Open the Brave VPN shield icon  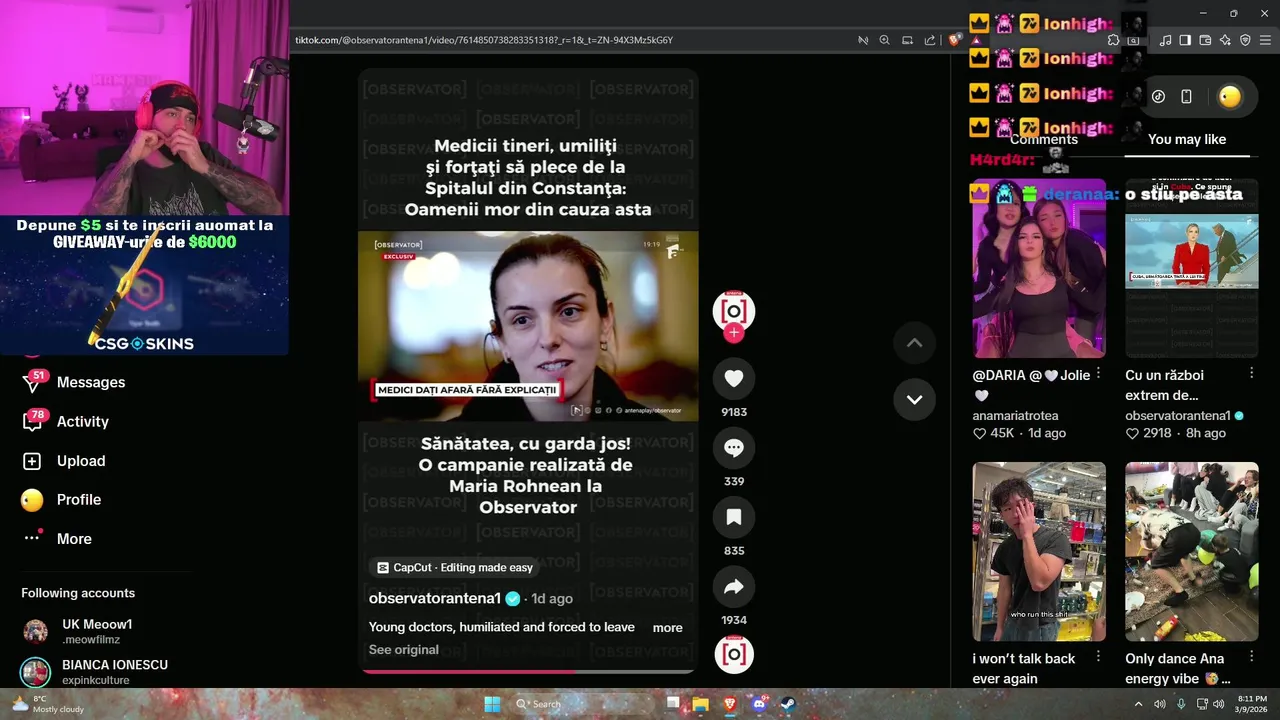pos(1245,40)
